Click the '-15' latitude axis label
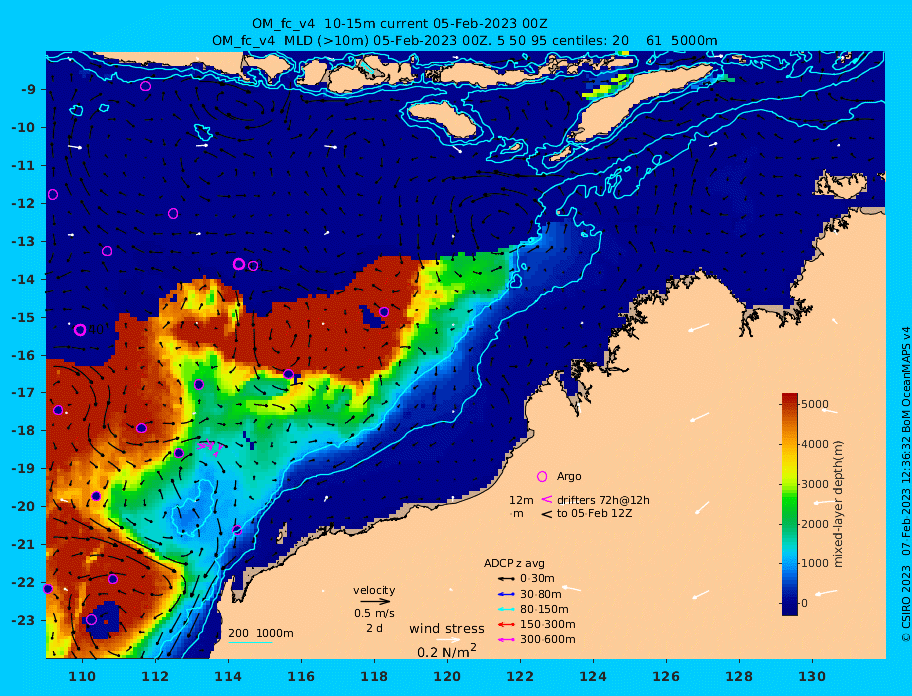The image size is (912, 696). [25, 317]
